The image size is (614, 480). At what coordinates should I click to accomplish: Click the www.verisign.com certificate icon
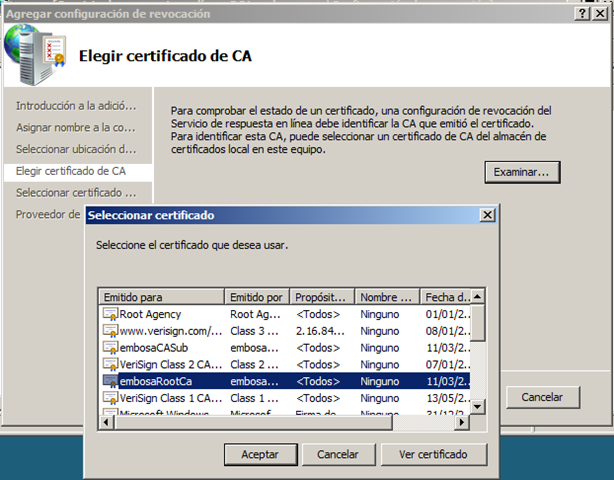(x=110, y=331)
